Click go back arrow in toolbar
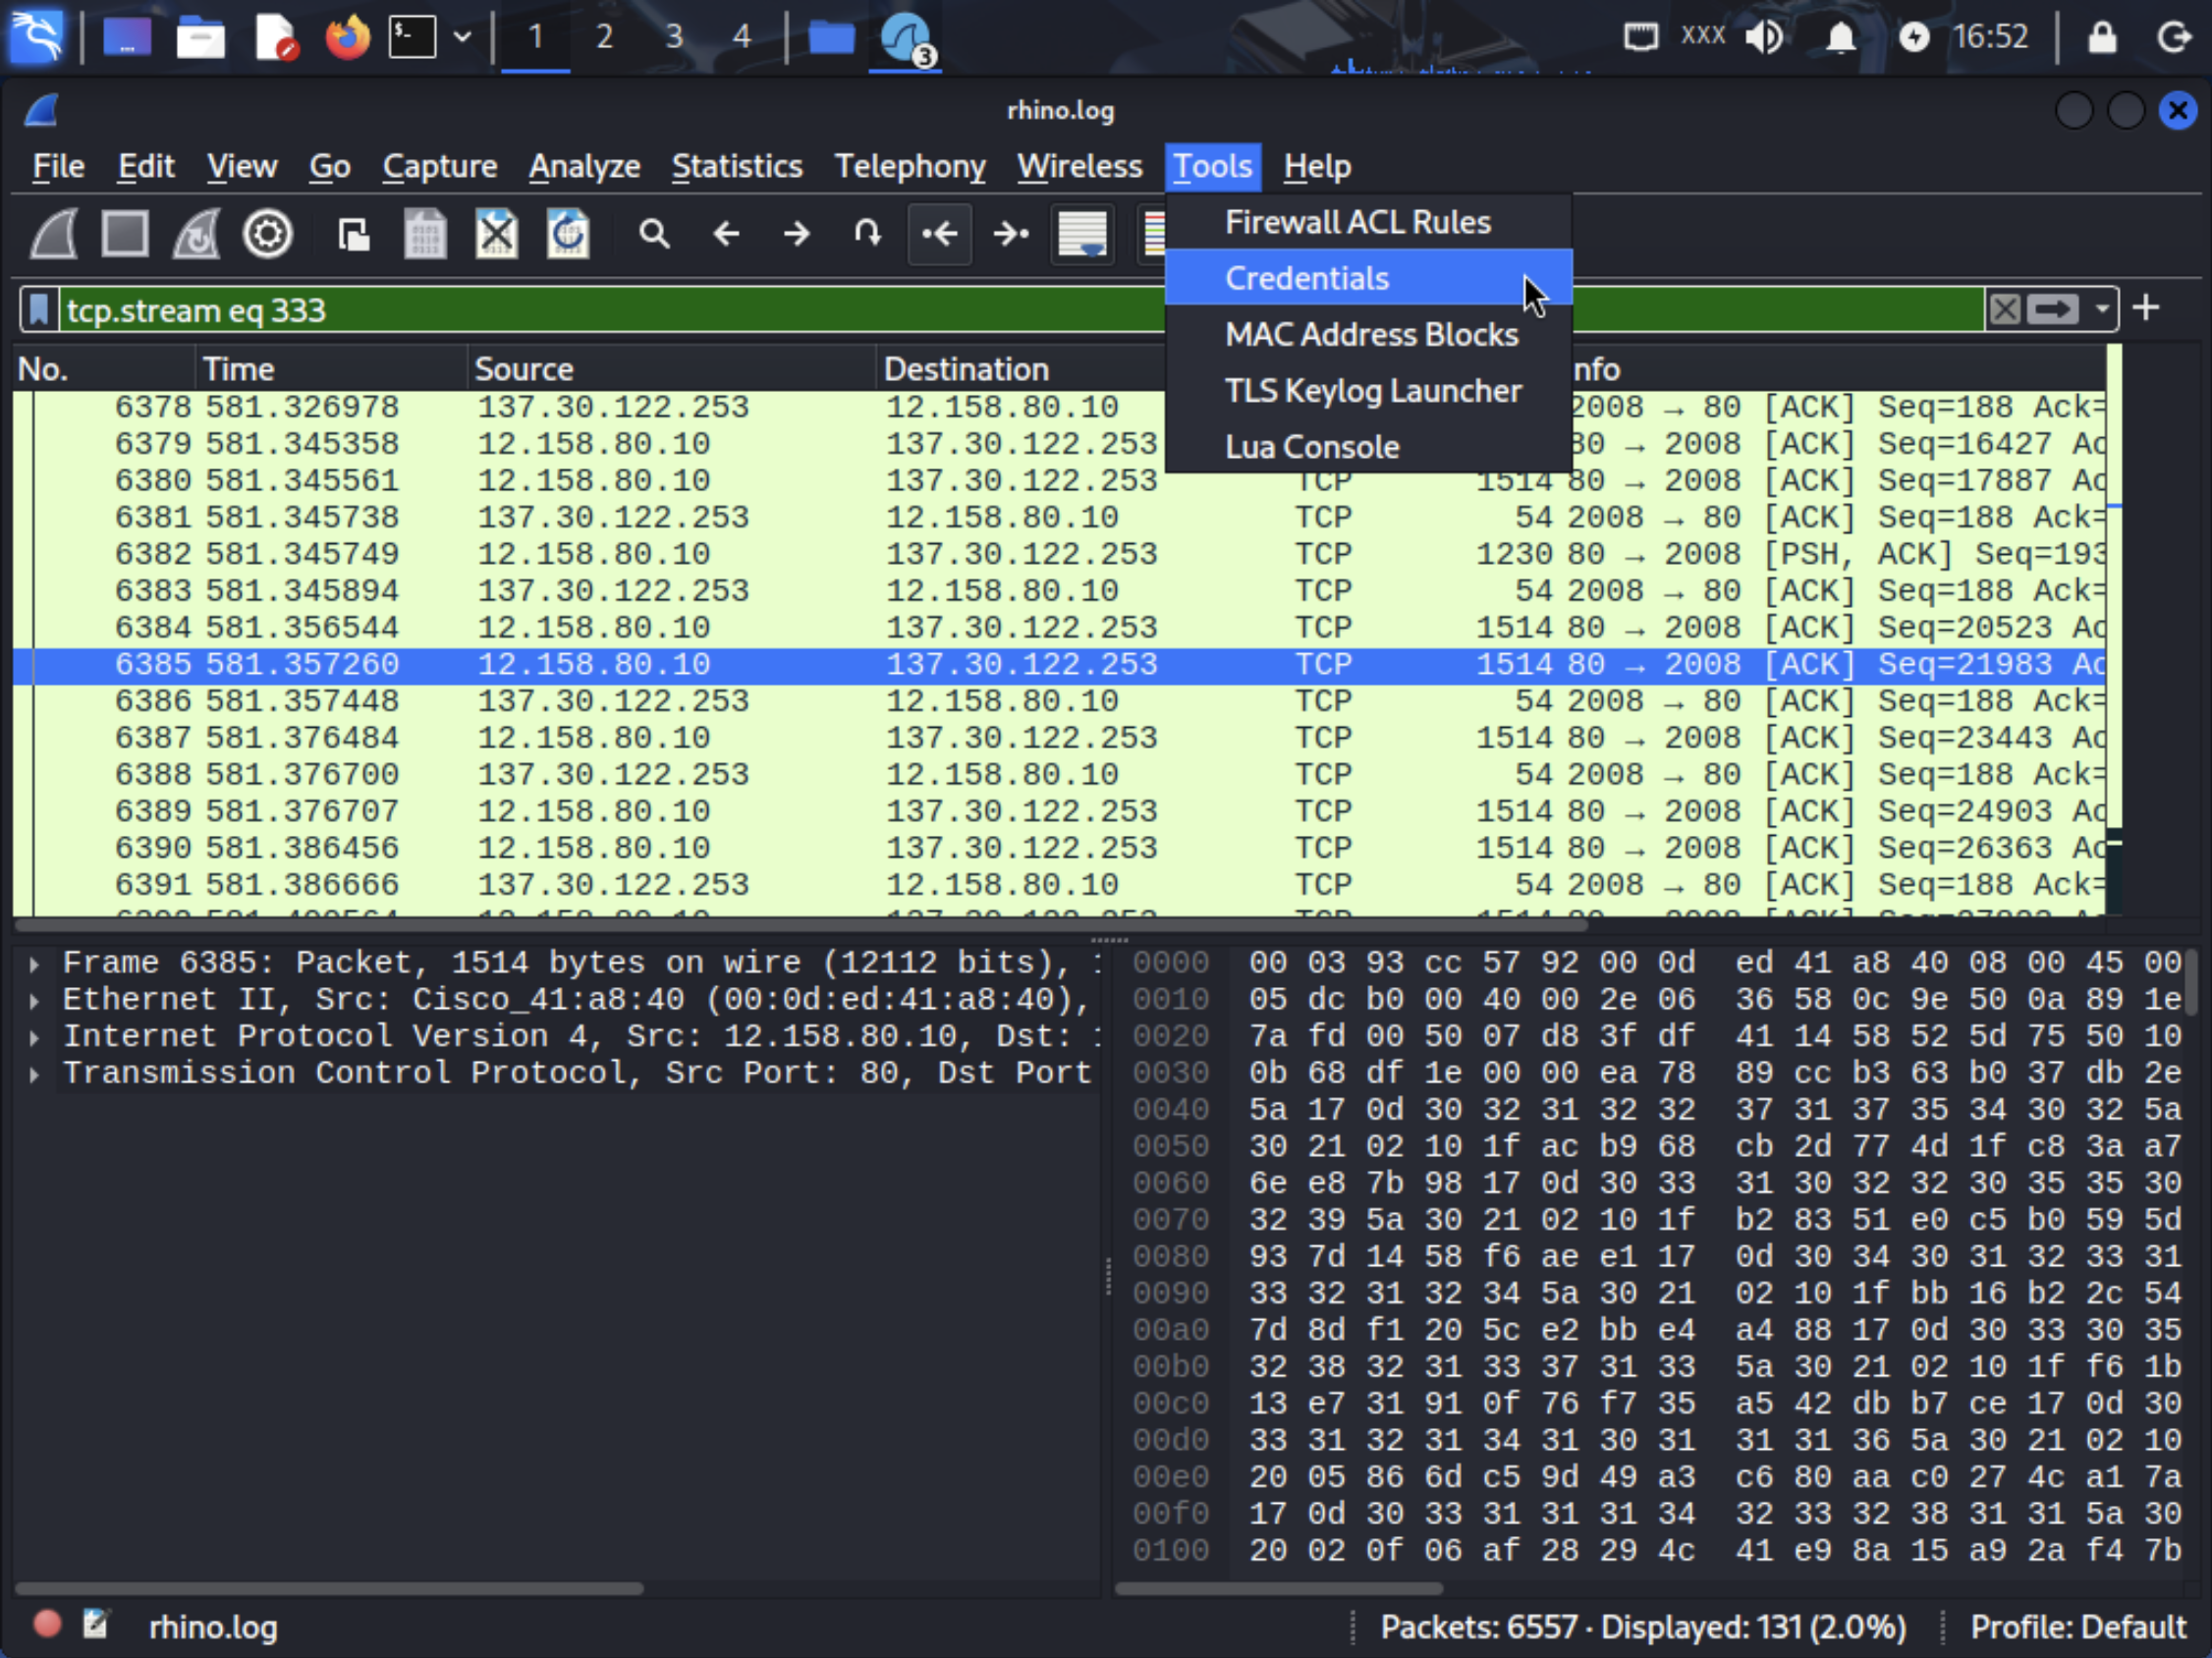The height and width of the screenshot is (1658, 2212). [x=726, y=235]
